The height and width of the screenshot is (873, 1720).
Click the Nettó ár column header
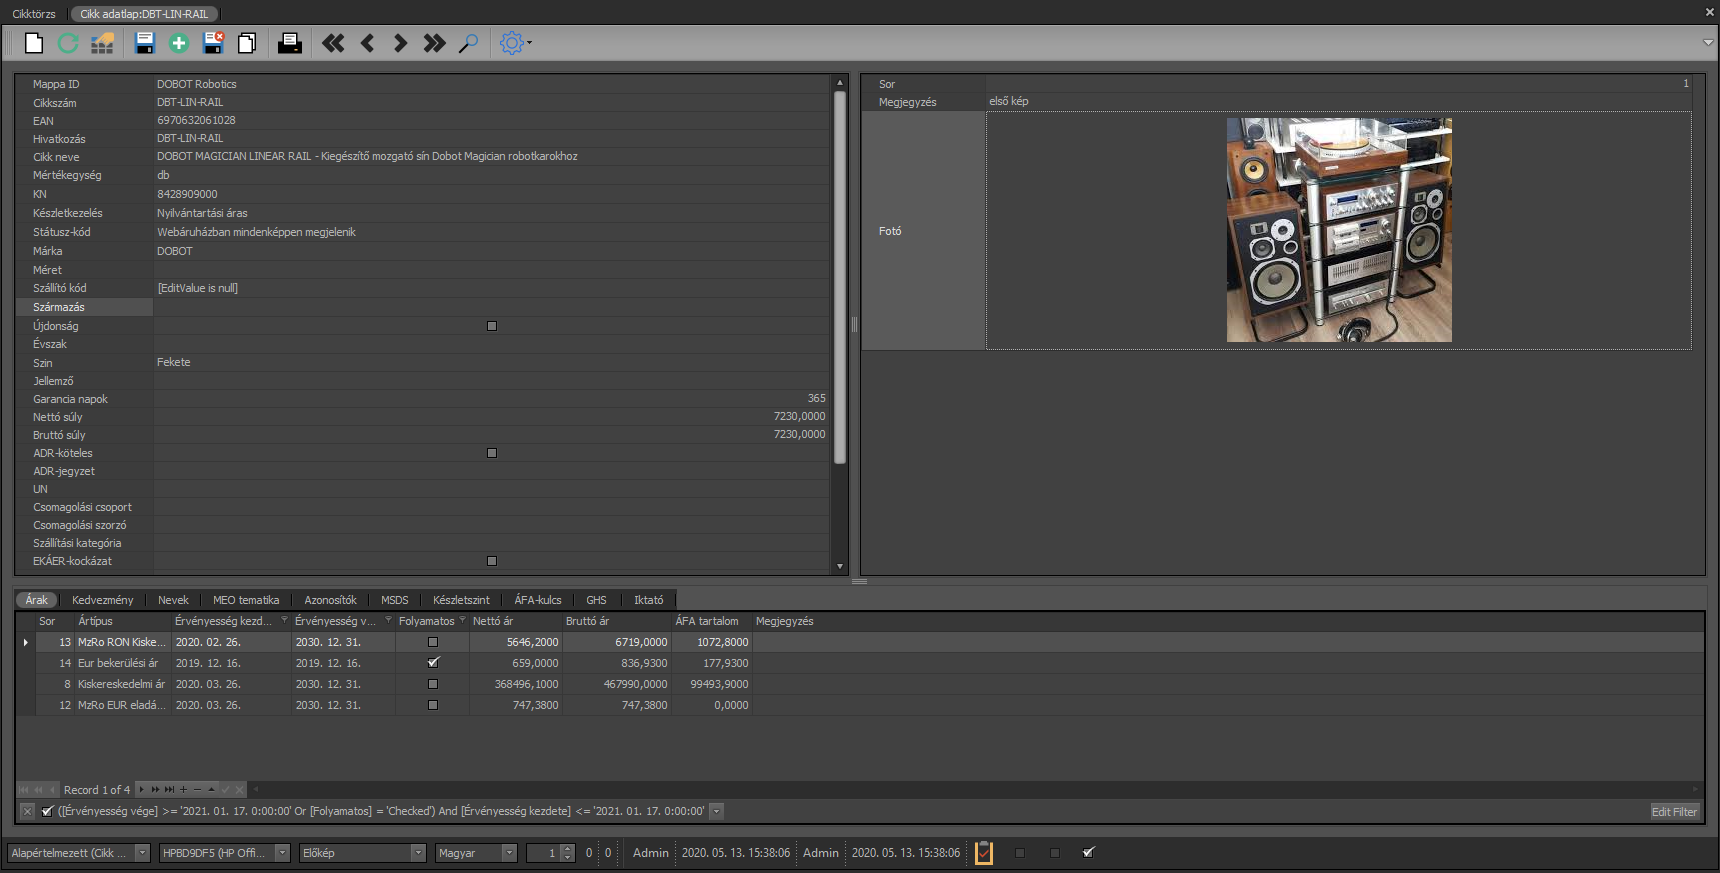click(x=493, y=621)
